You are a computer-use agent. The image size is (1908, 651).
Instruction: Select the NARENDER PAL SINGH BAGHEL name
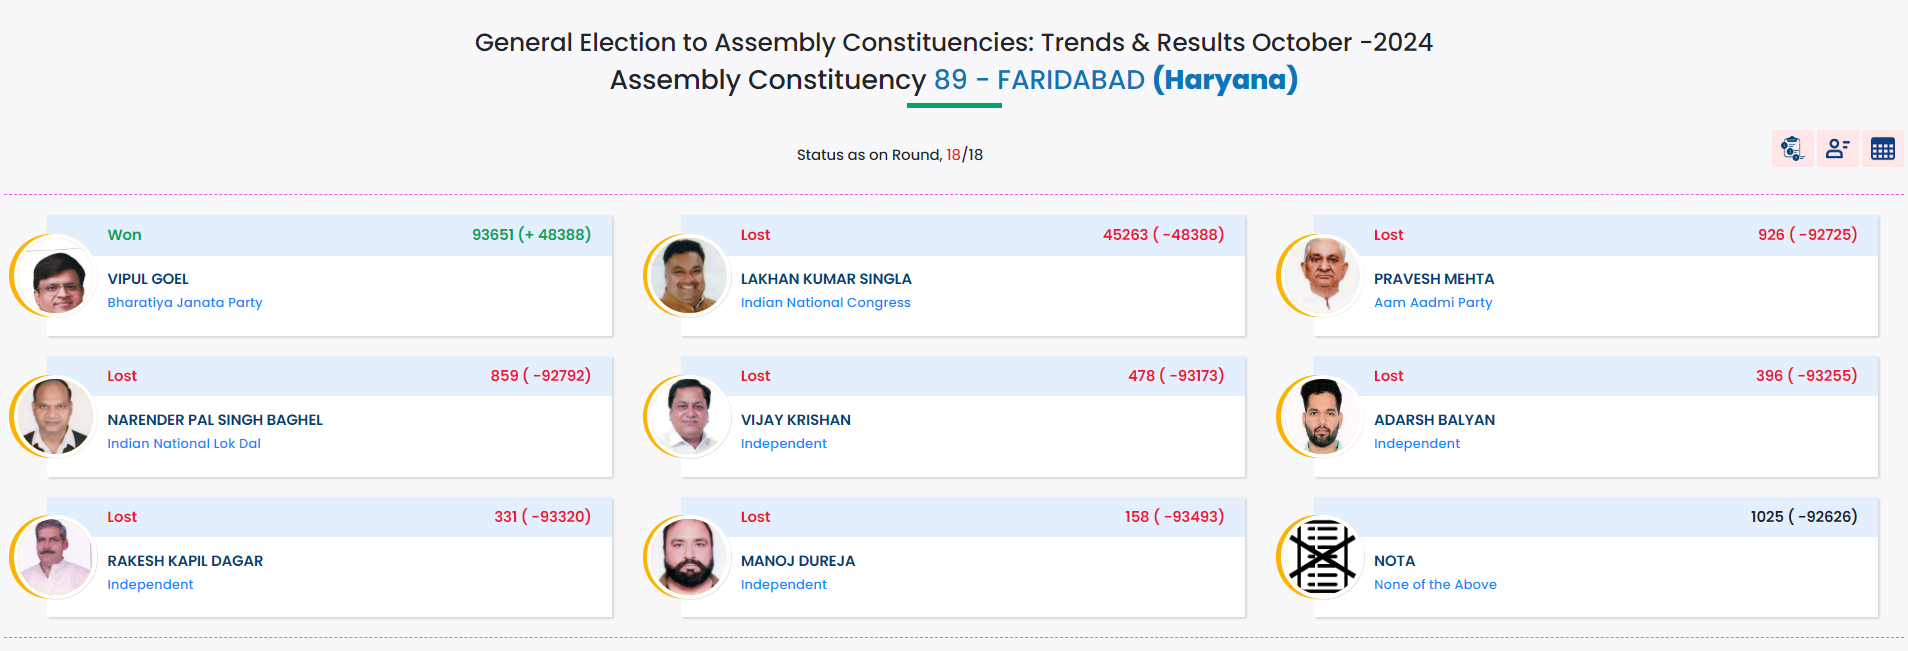tap(215, 420)
